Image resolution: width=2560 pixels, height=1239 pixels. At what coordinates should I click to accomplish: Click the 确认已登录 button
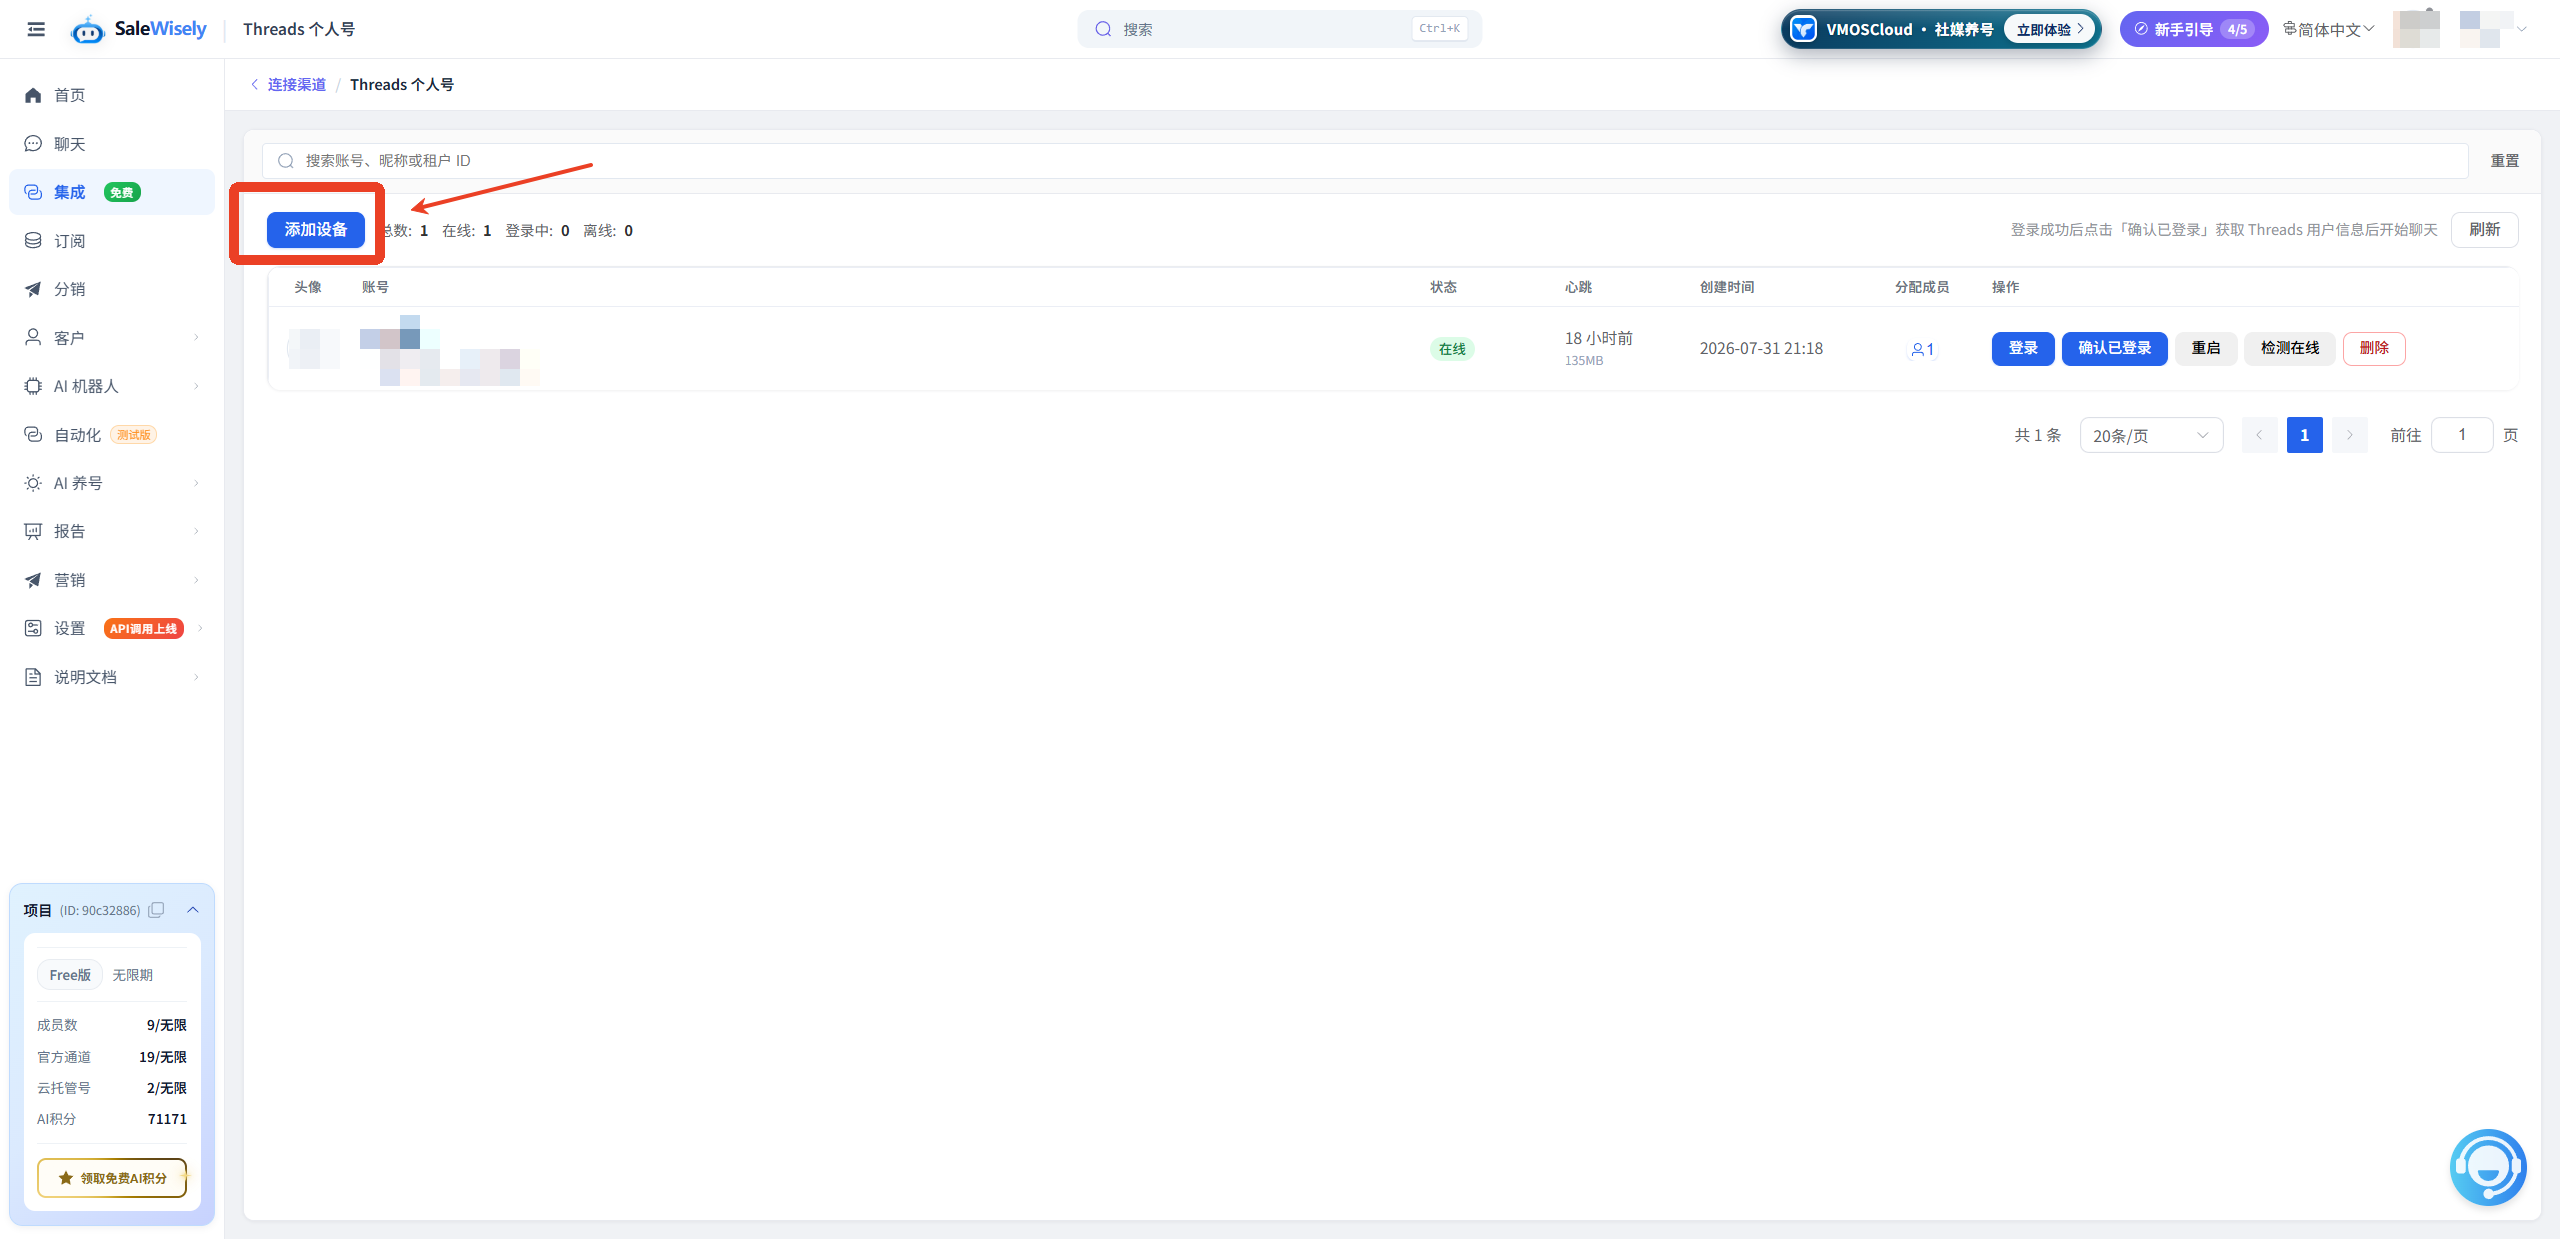(x=2114, y=348)
